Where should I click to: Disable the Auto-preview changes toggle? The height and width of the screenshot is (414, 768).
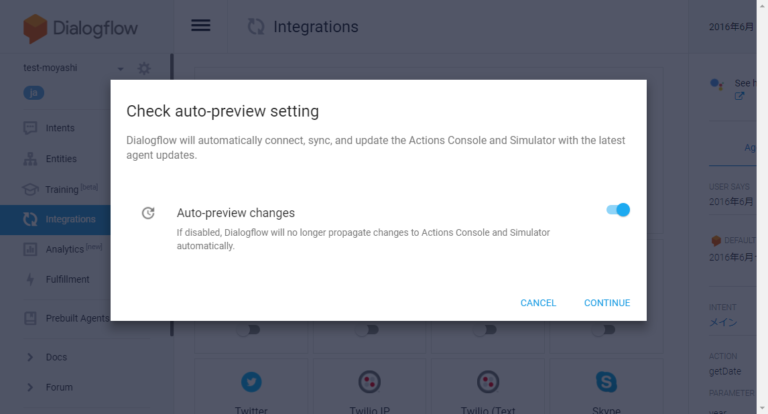pyautogui.click(x=618, y=210)
